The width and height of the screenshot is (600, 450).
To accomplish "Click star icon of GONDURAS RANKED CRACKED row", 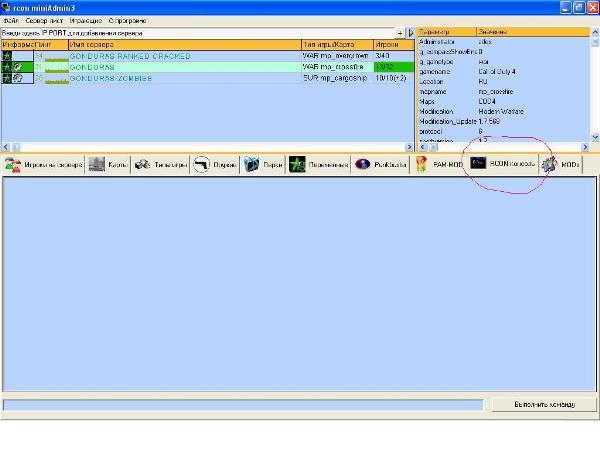I will coord(7,56).
